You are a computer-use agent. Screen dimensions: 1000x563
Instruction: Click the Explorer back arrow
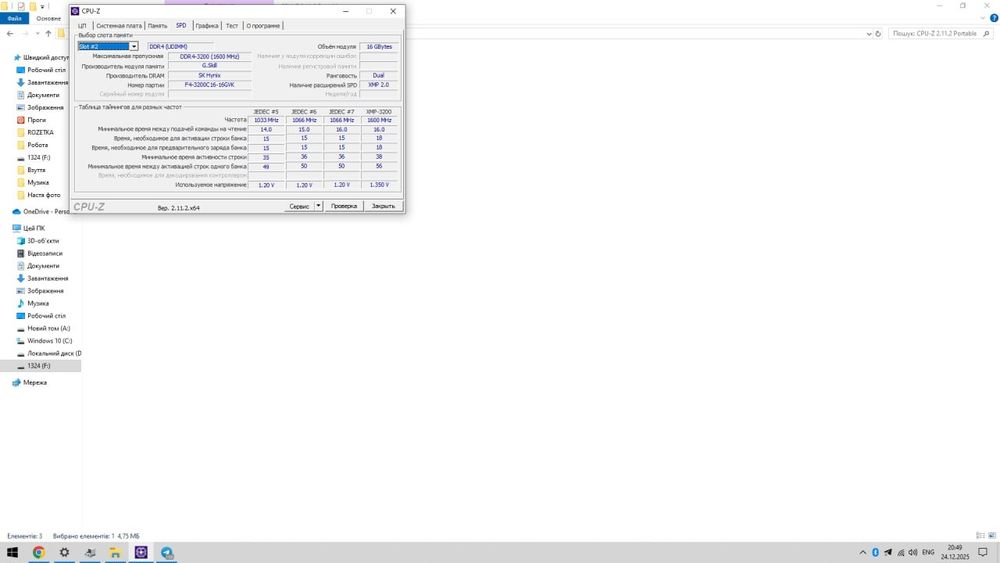(10, 33)
